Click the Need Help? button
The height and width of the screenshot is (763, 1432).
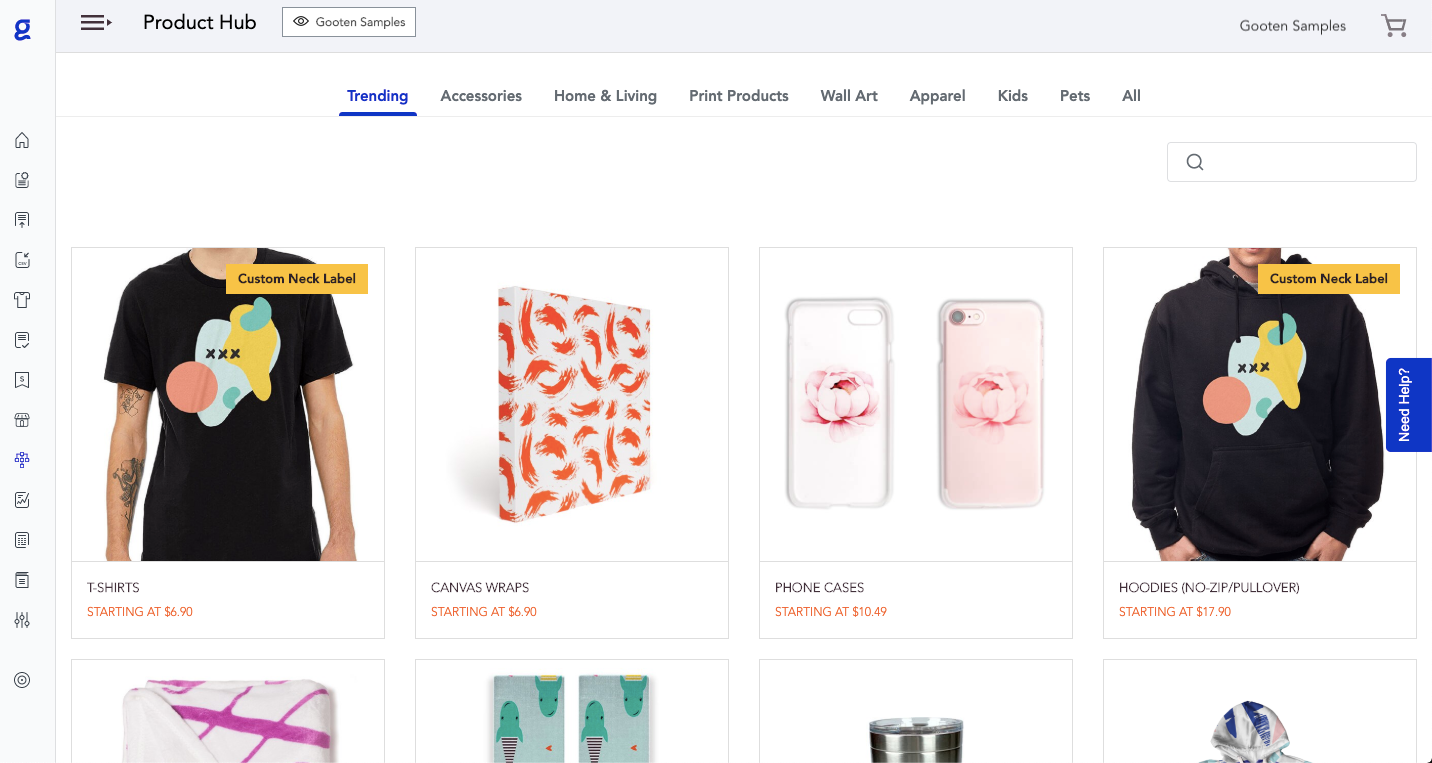tap(1408, 405)
